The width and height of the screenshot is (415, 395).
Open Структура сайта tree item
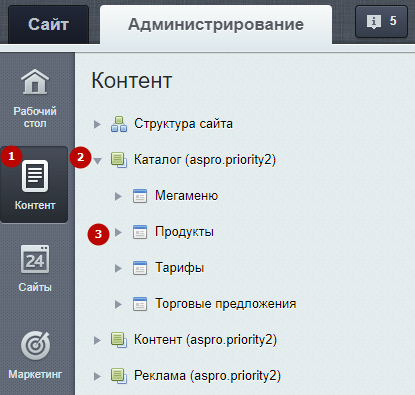[x=183, y=124]
